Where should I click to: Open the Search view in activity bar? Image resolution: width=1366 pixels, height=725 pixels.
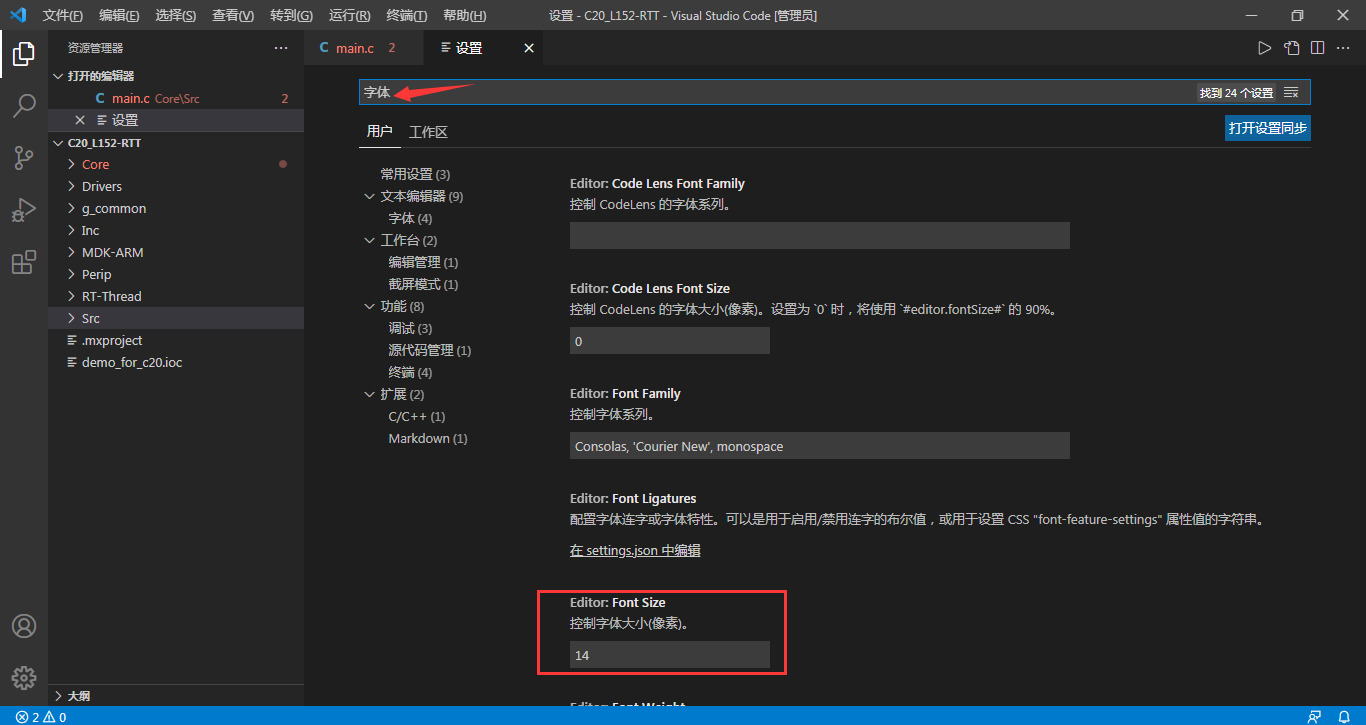[x=24, y=106]
